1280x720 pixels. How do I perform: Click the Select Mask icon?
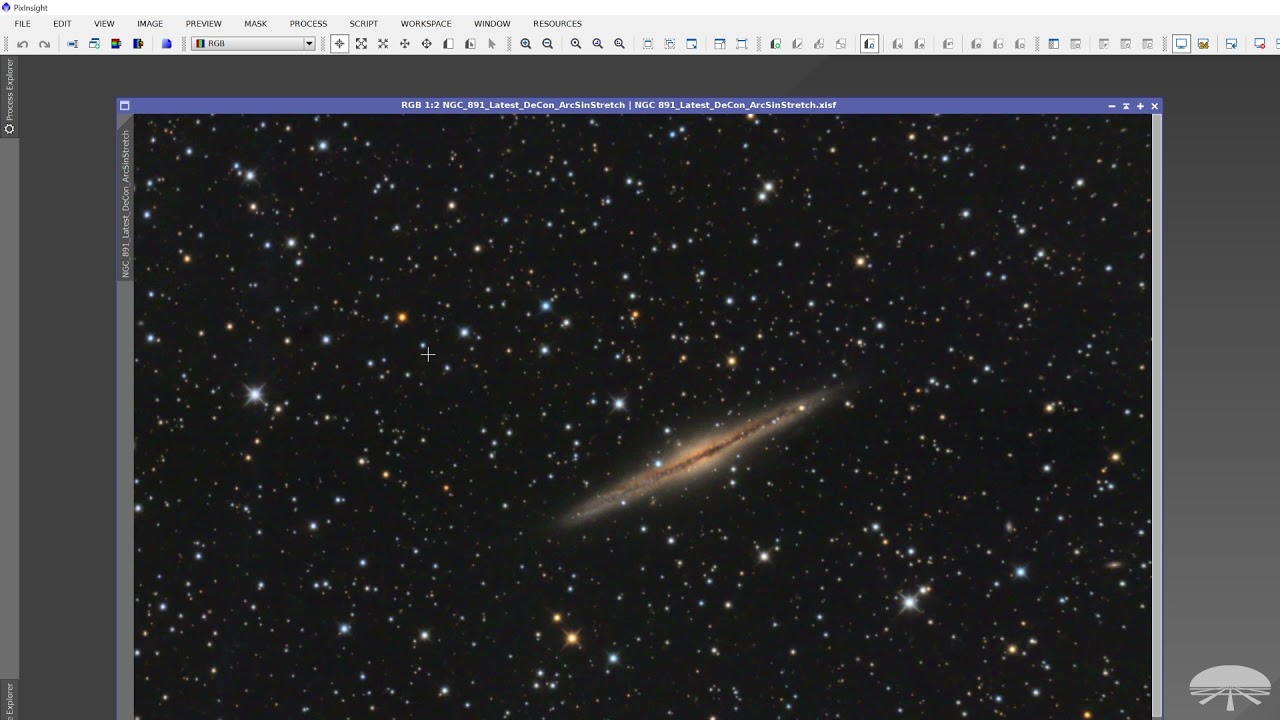[x=776, y=44]
